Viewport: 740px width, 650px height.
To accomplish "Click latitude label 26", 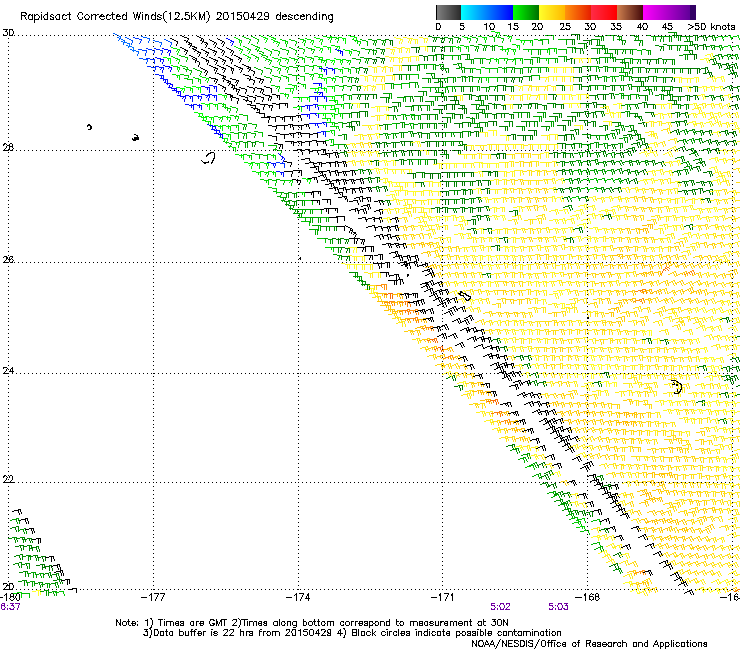I will pos(8,260).
